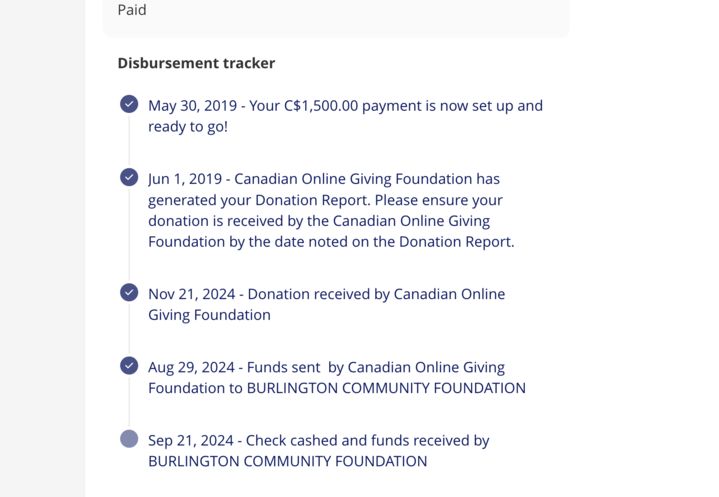719x497 pixels.
Task: Click the Nov 21, 2024 checkmark icon
Action: tap(129, 293)
